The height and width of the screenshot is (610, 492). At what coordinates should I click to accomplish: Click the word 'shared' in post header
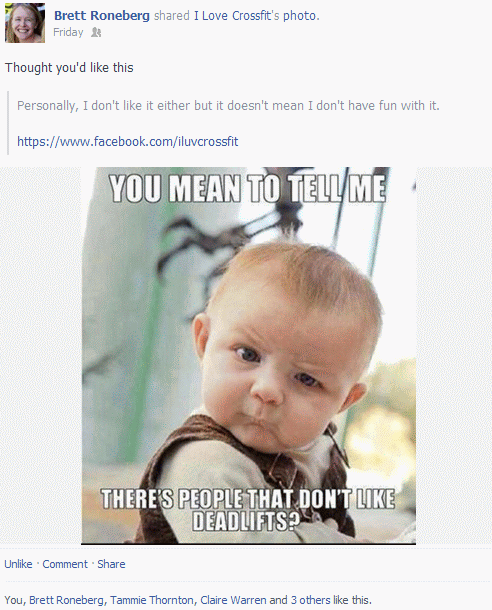point(172,16)
